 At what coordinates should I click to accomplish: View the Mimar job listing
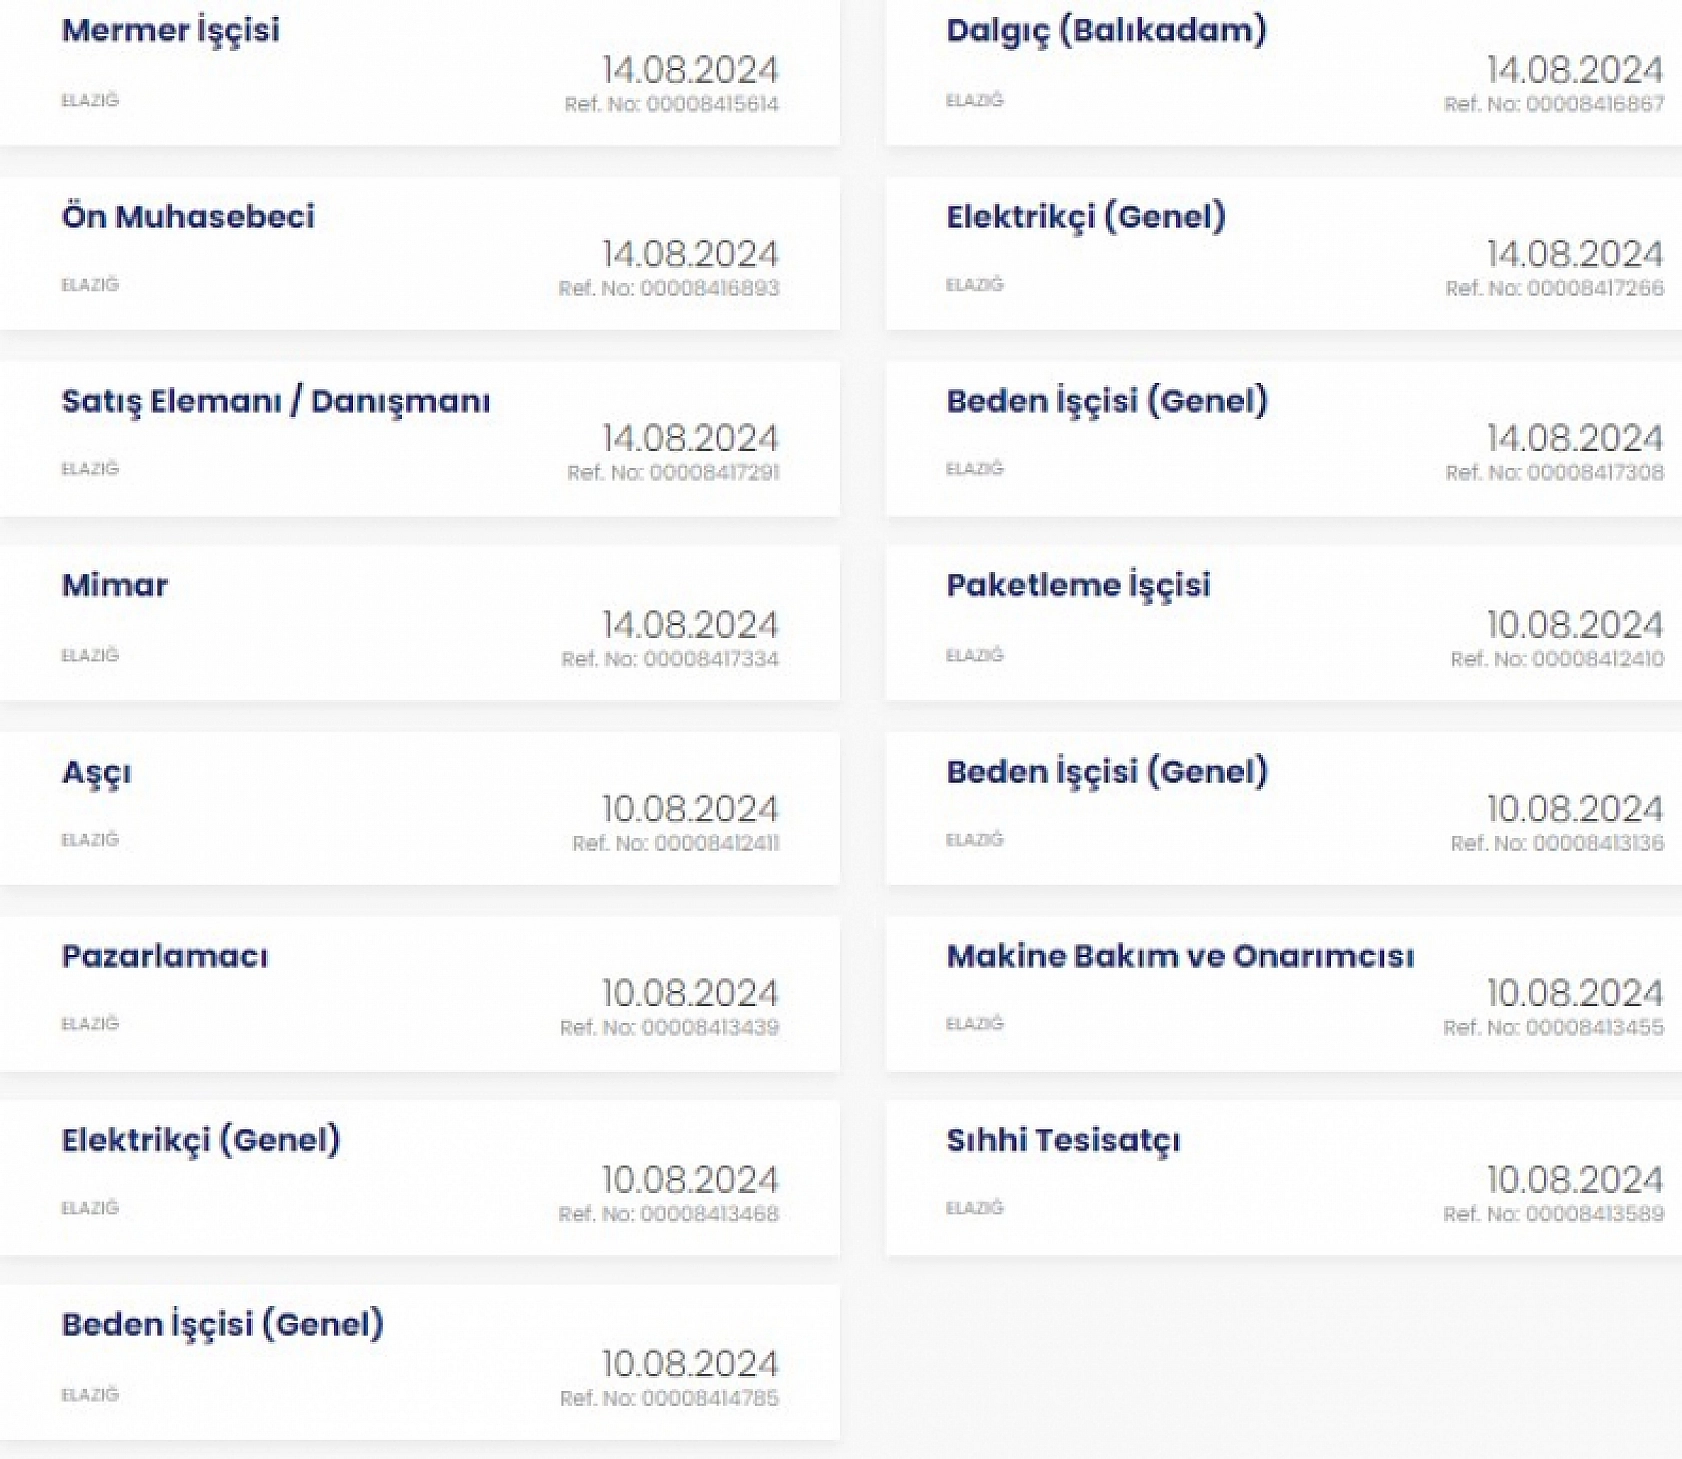point(115,586)
